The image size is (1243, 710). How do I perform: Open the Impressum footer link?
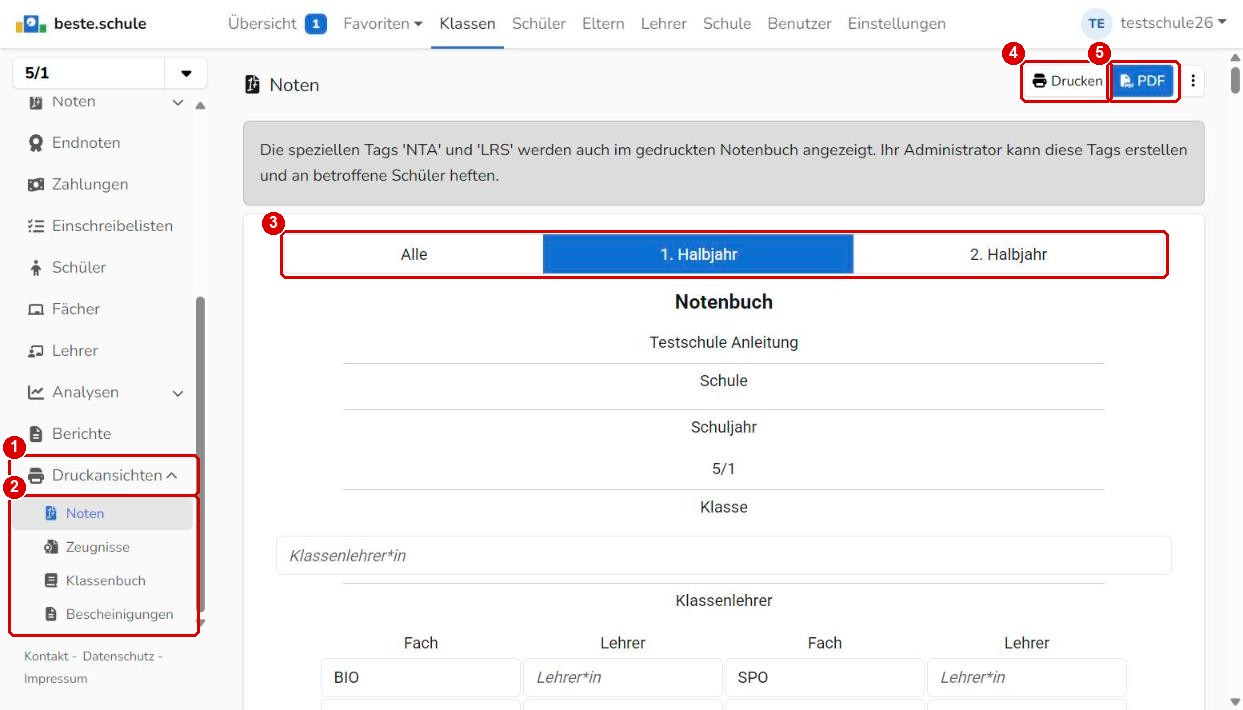coord(56,679)
